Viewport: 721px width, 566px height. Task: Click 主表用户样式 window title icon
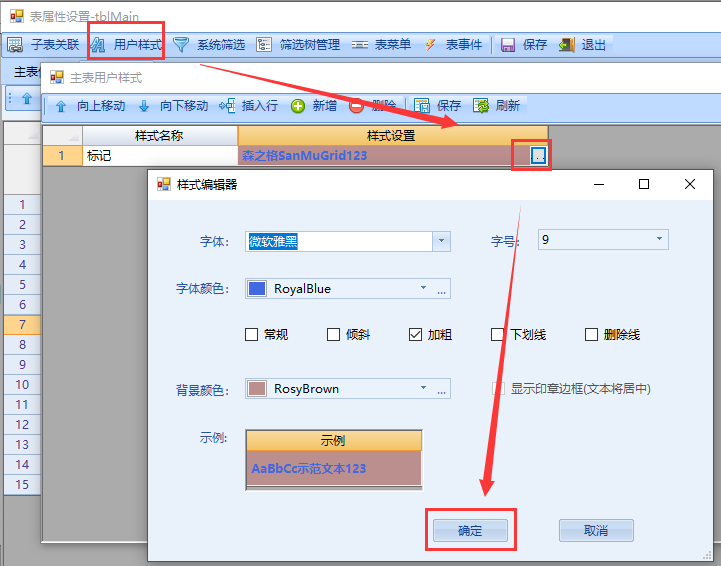[57, 77]
